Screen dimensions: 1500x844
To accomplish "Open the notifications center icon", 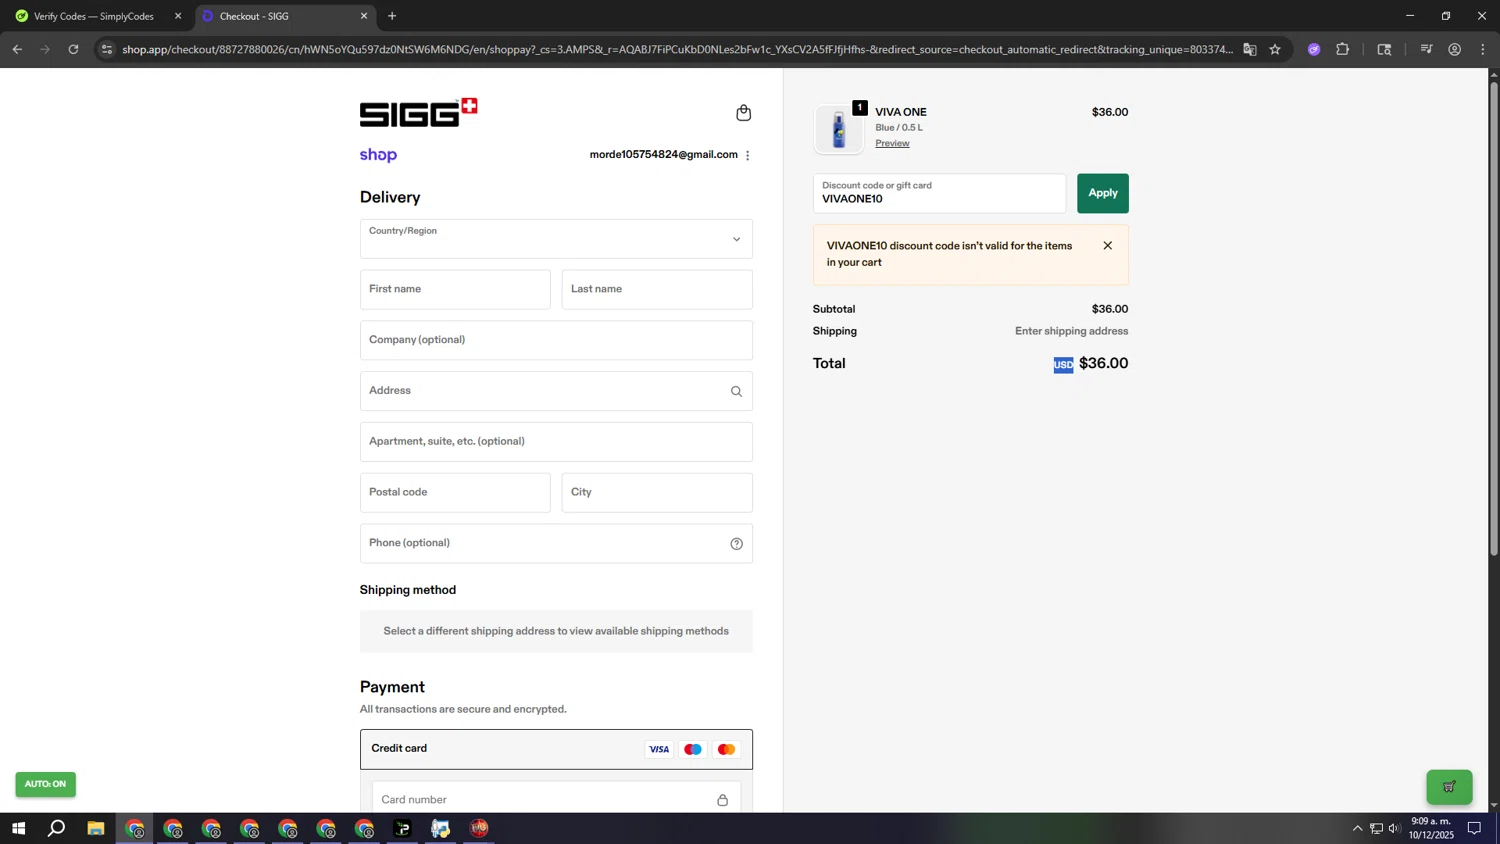I will pyautogui.click(x=1474, y=828).
